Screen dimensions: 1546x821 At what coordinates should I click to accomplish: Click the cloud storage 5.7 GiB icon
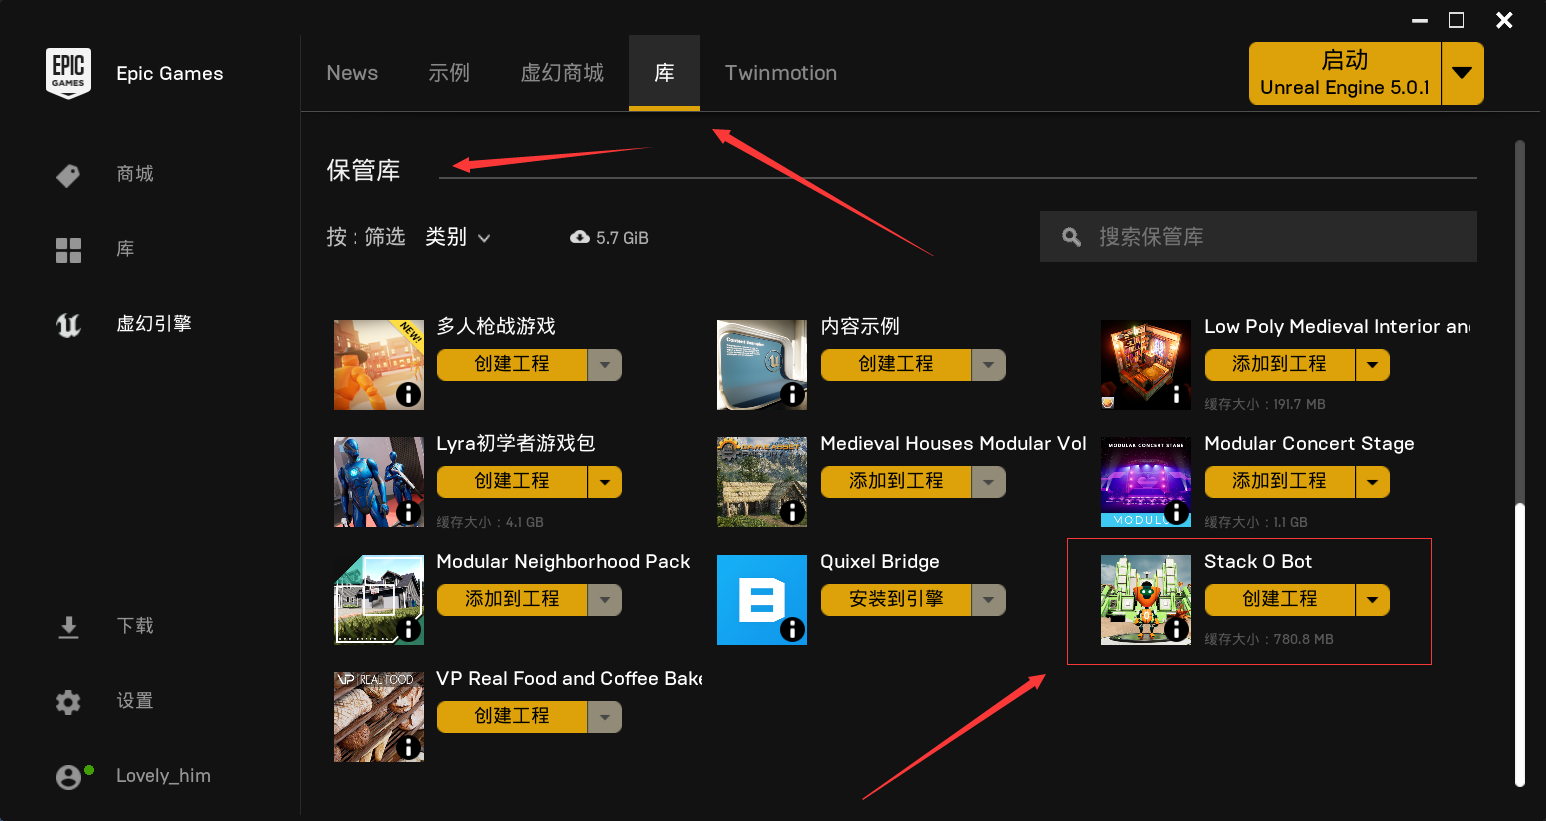click(x=580, y=237)
